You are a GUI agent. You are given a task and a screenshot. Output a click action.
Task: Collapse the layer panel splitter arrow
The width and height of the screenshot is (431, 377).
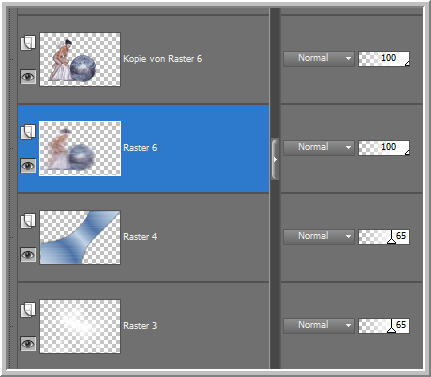[275, 160]
